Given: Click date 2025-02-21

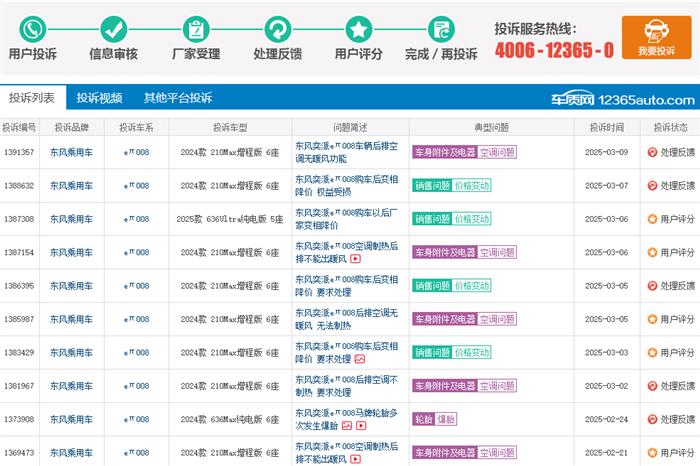Looking at the screenshot, I should 606,453.
